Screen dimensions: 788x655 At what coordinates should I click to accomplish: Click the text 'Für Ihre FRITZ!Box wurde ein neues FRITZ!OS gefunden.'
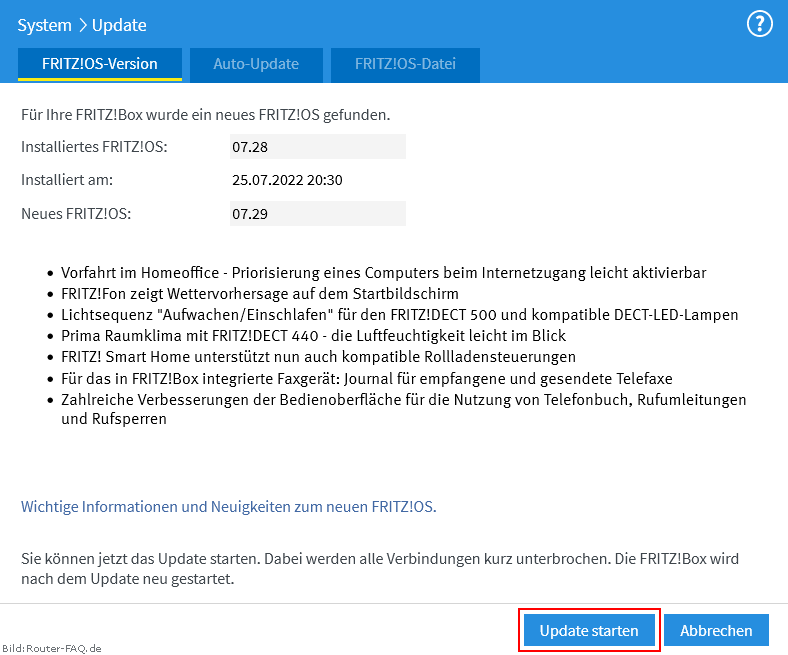coord(206,115)
